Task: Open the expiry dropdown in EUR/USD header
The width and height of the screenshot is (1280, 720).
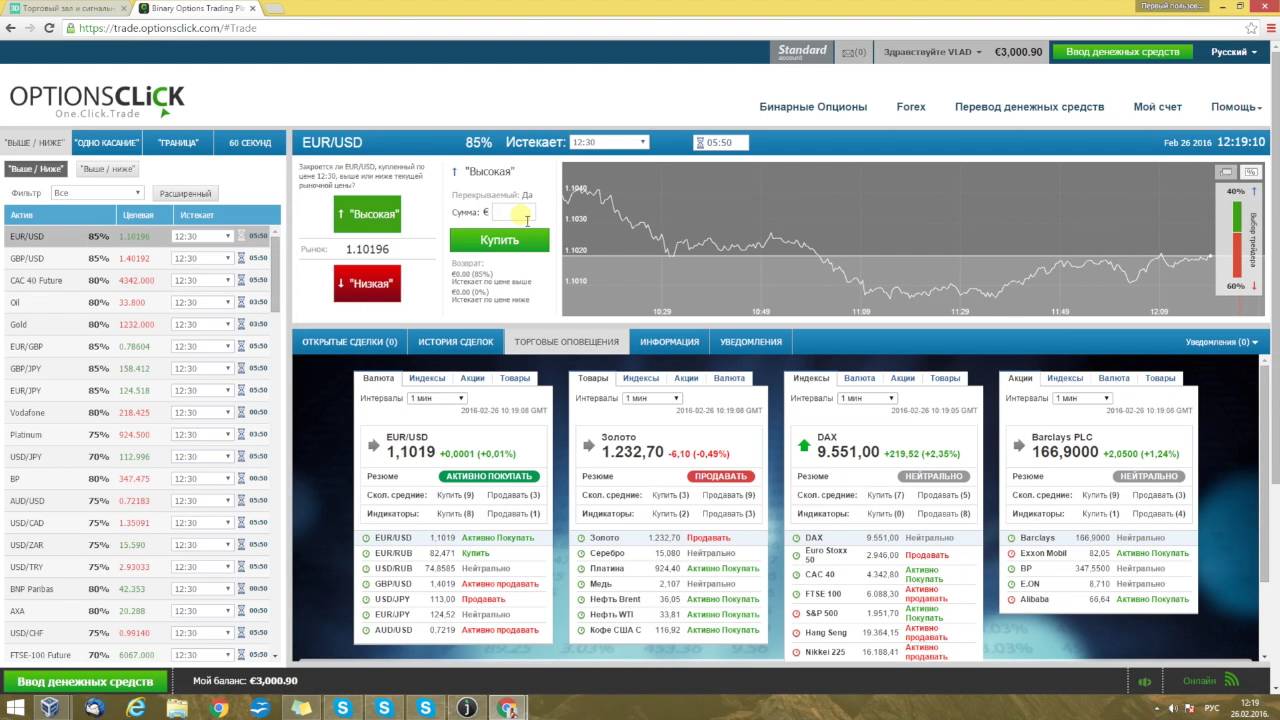Action: pos(609,142)
